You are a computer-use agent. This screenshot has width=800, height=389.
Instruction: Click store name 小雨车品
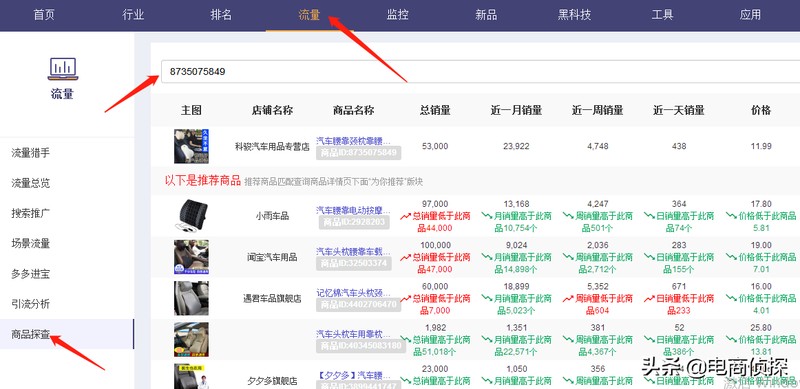tap(272, 216)
